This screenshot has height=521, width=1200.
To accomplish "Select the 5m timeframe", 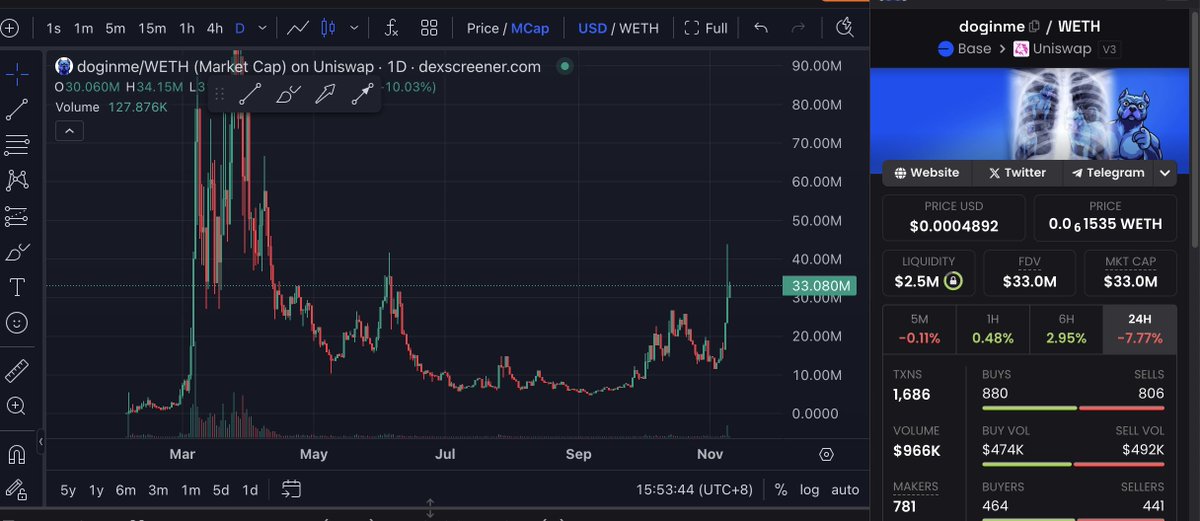I will click(x=116, y=28).
